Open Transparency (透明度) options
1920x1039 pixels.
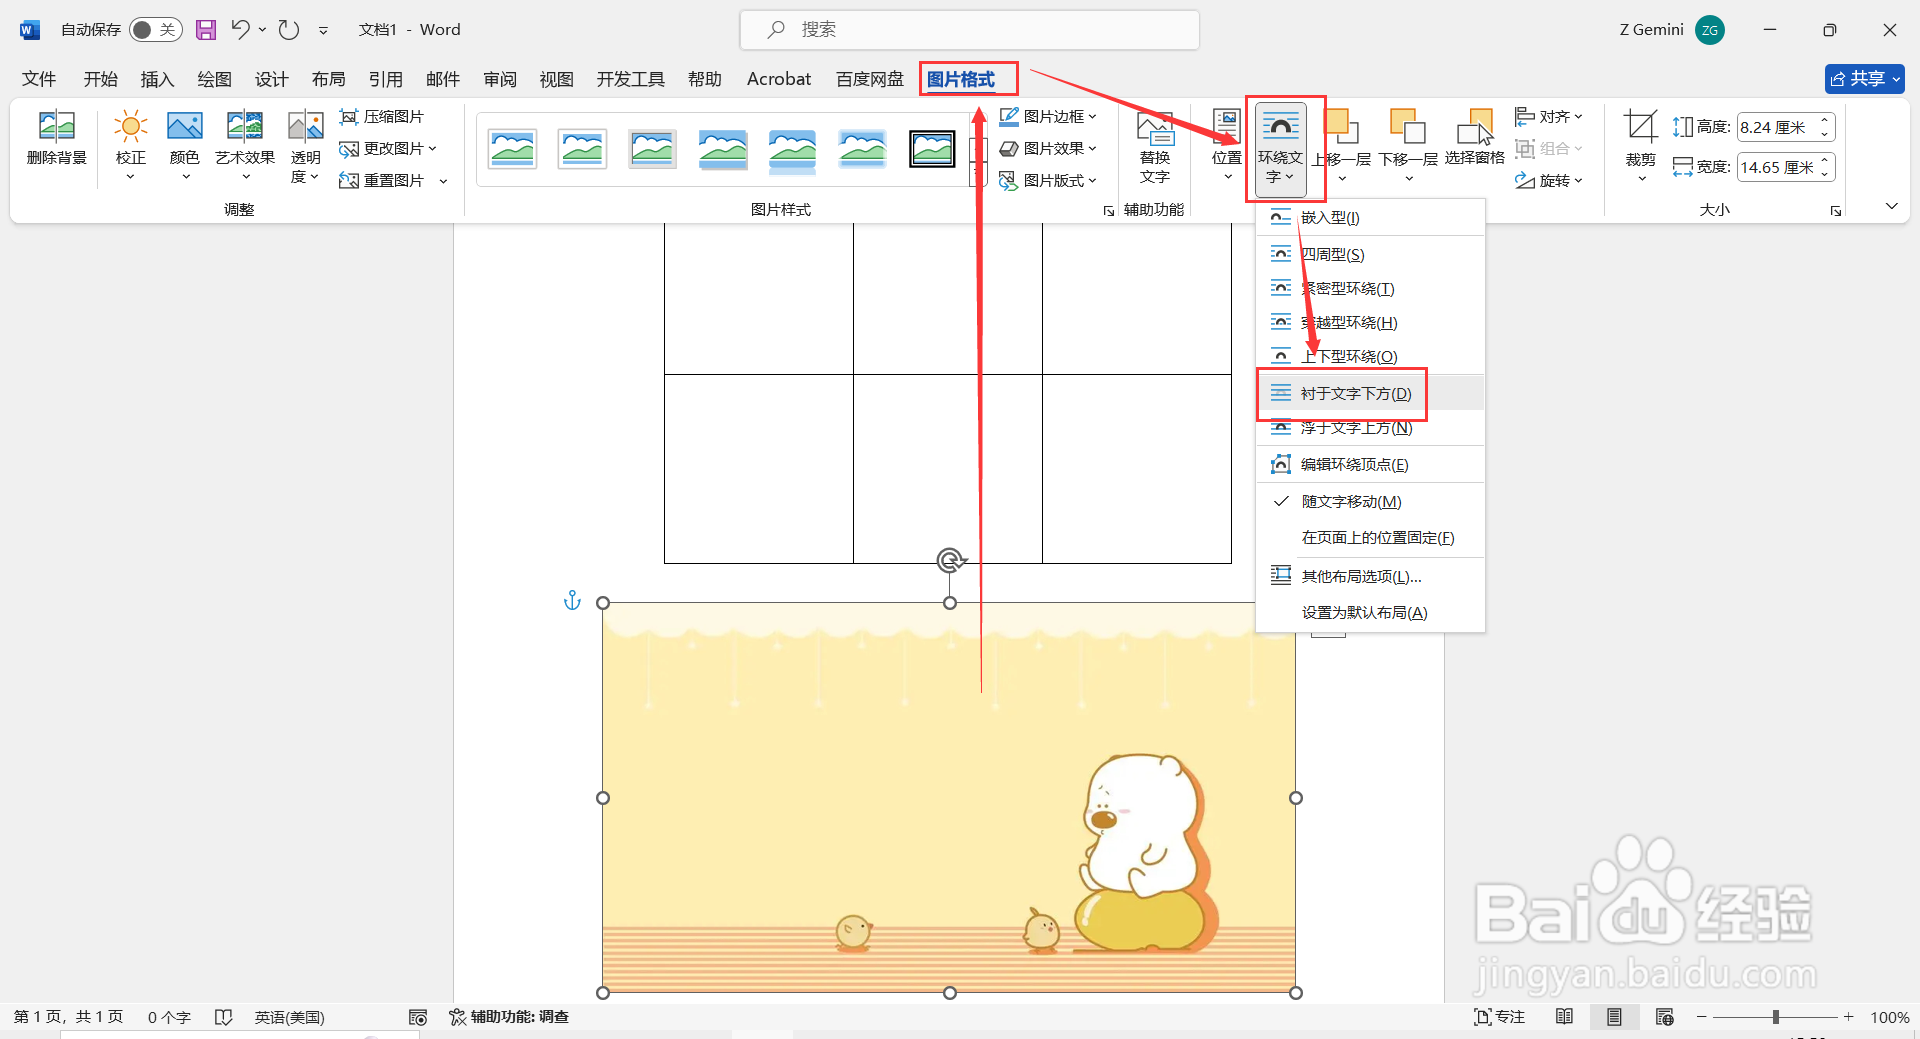pos(305,145)
